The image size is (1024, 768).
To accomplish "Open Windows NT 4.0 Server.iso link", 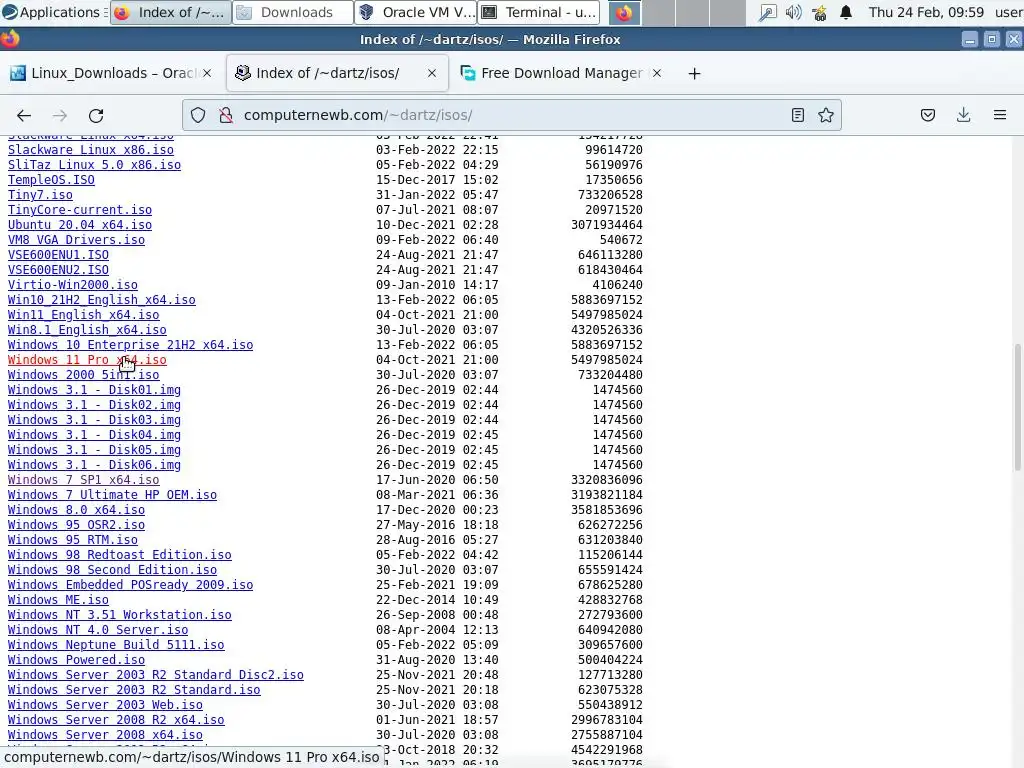I will click(x=98, y=630).
